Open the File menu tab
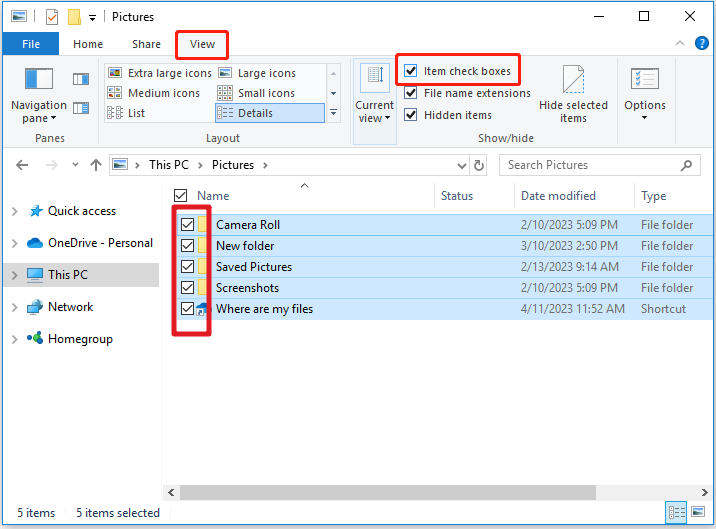Image resolution: width=716 pixels, height=529 pixels. [x=31, y=44]
